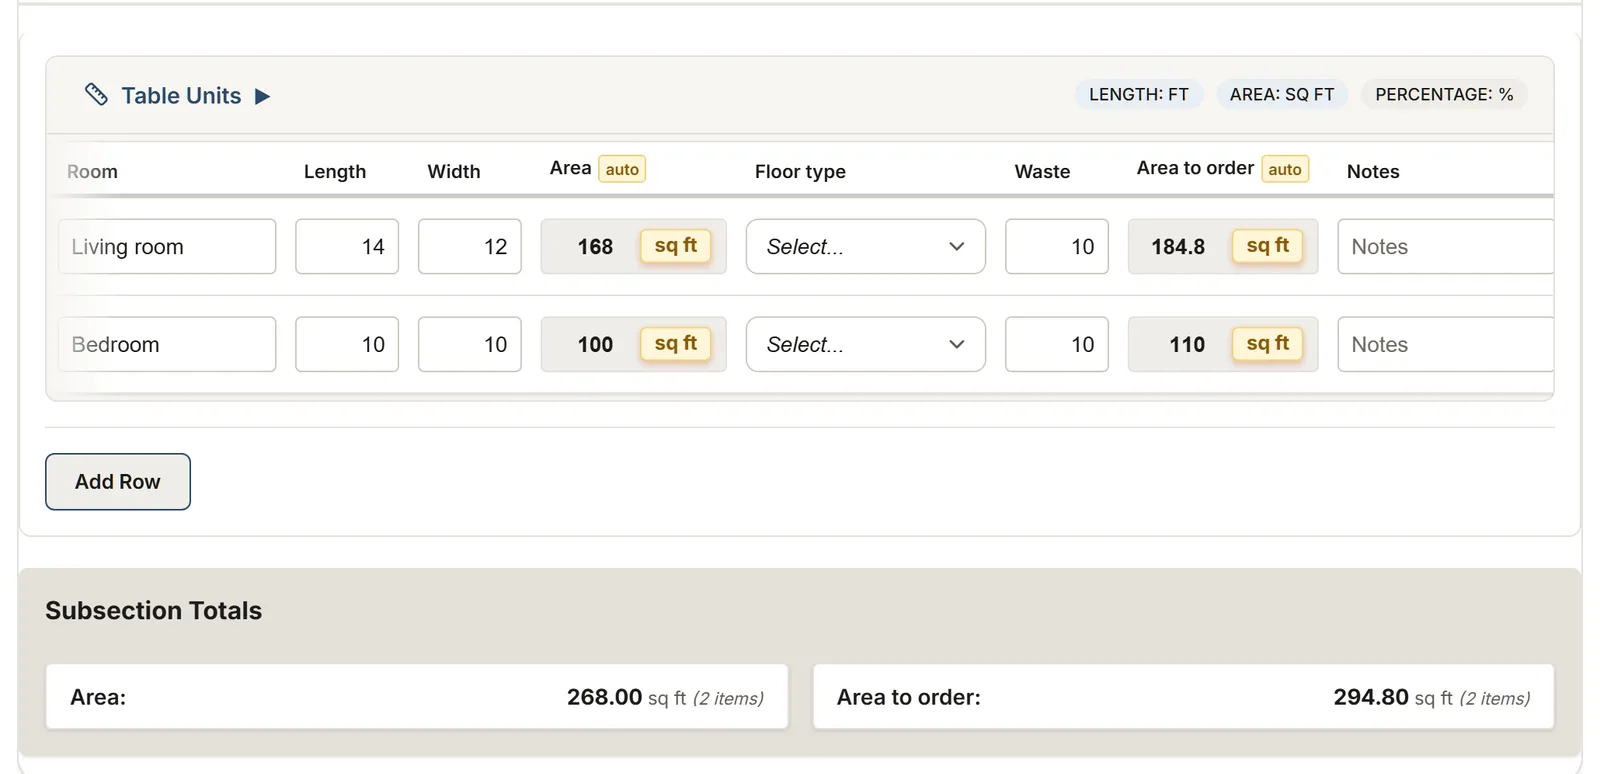Click the sq ft badge beside area 168
The height and width of the screenshot is (774, 1600).
(676, 246)
